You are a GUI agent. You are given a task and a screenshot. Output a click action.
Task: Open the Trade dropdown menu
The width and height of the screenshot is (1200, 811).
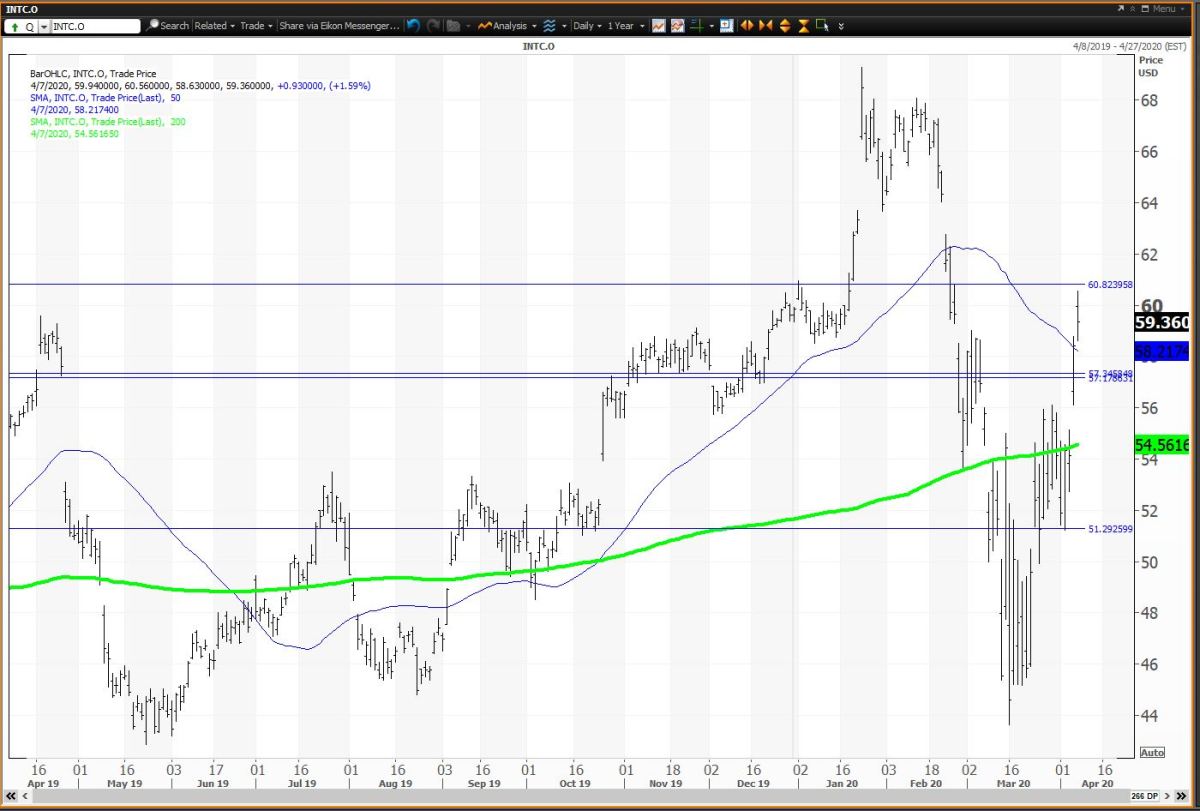coord(256,25)
